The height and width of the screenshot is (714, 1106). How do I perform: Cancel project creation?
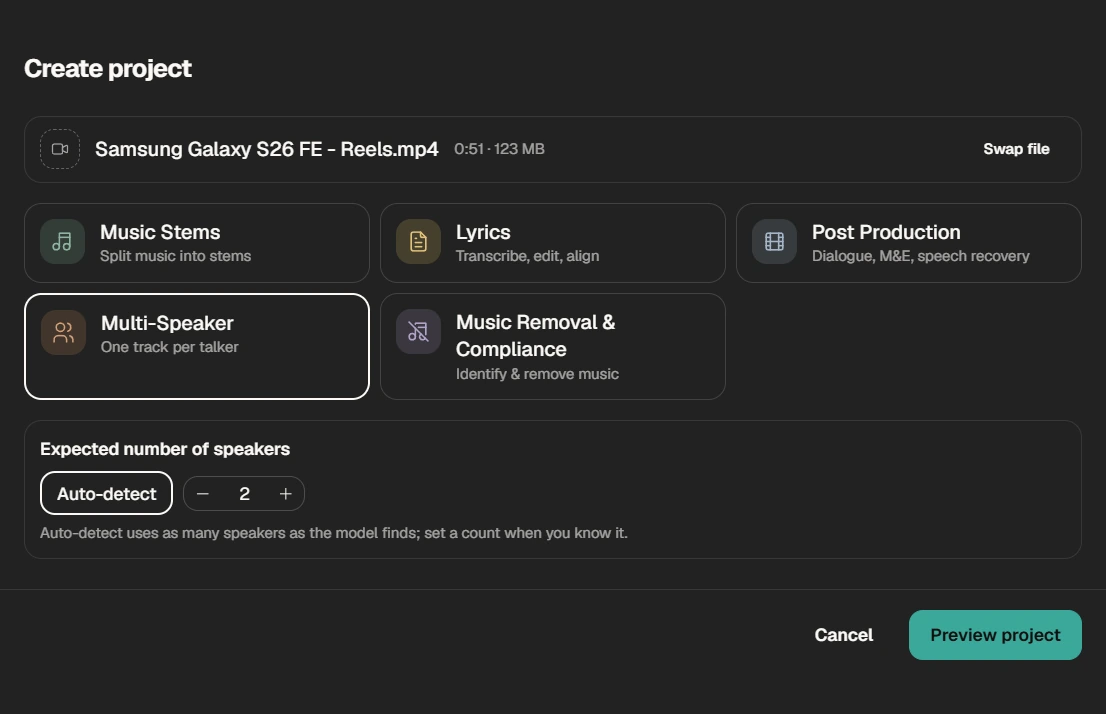point(844,635)
